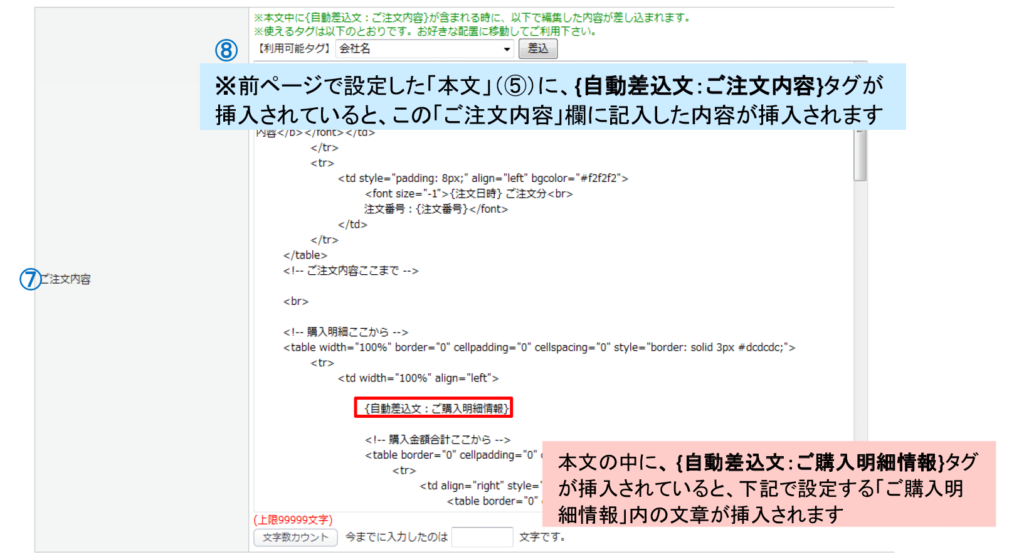This screenshot has height=559, width=1024.
Task: Open the 会社名 available tags dropdown
Action: pyautogui.click(x=424, y=49)
